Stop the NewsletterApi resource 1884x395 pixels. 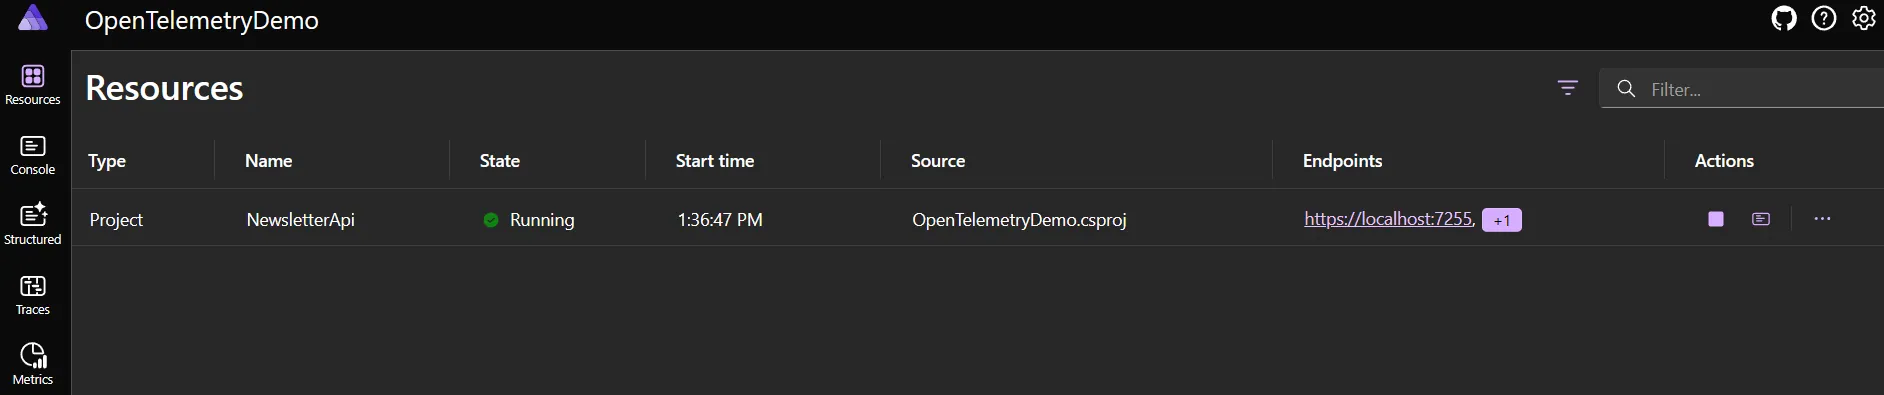click(x=1716, y=219)
